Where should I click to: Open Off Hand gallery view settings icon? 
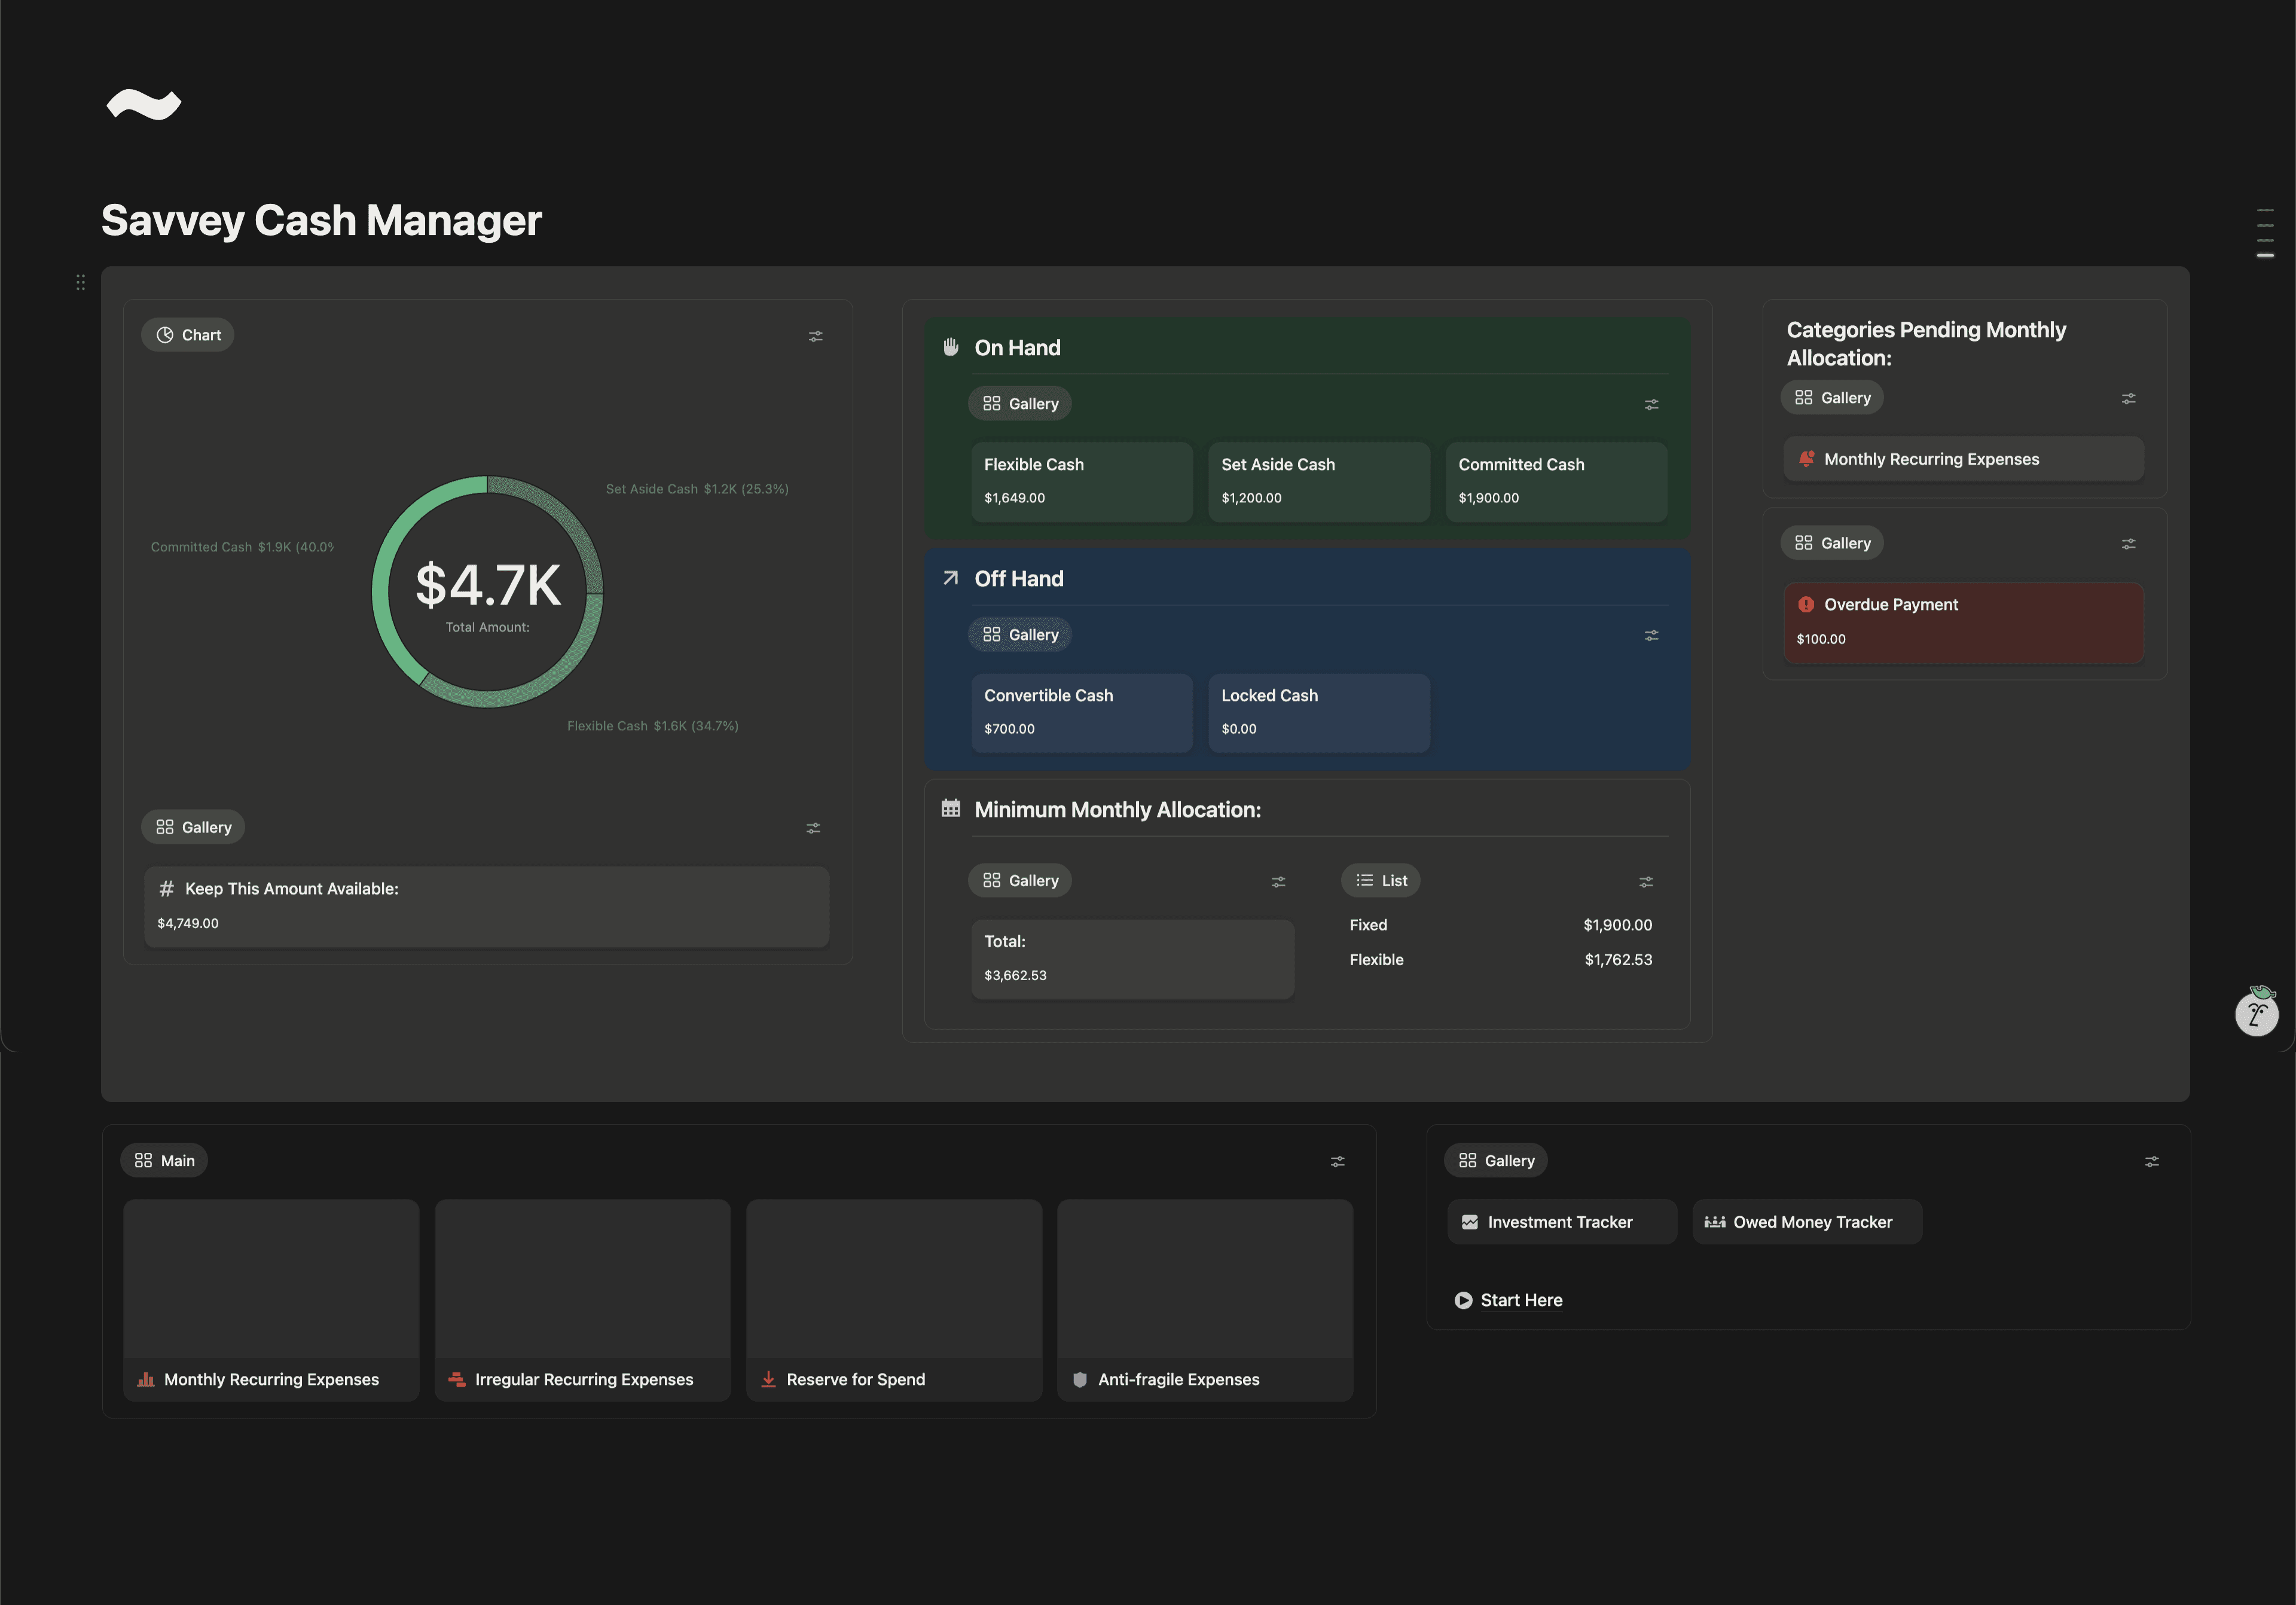[1651, 635]
